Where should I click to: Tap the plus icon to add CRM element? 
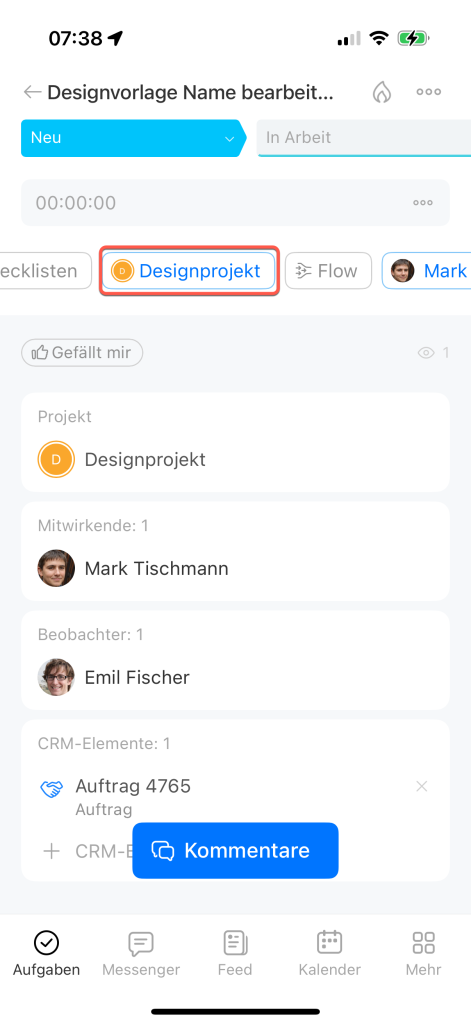click(x=51, y=851)
